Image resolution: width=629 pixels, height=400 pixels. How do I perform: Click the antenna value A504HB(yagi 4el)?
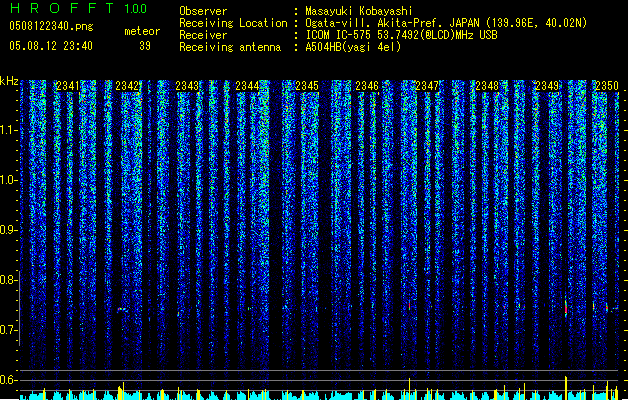(x=353, y=47)
